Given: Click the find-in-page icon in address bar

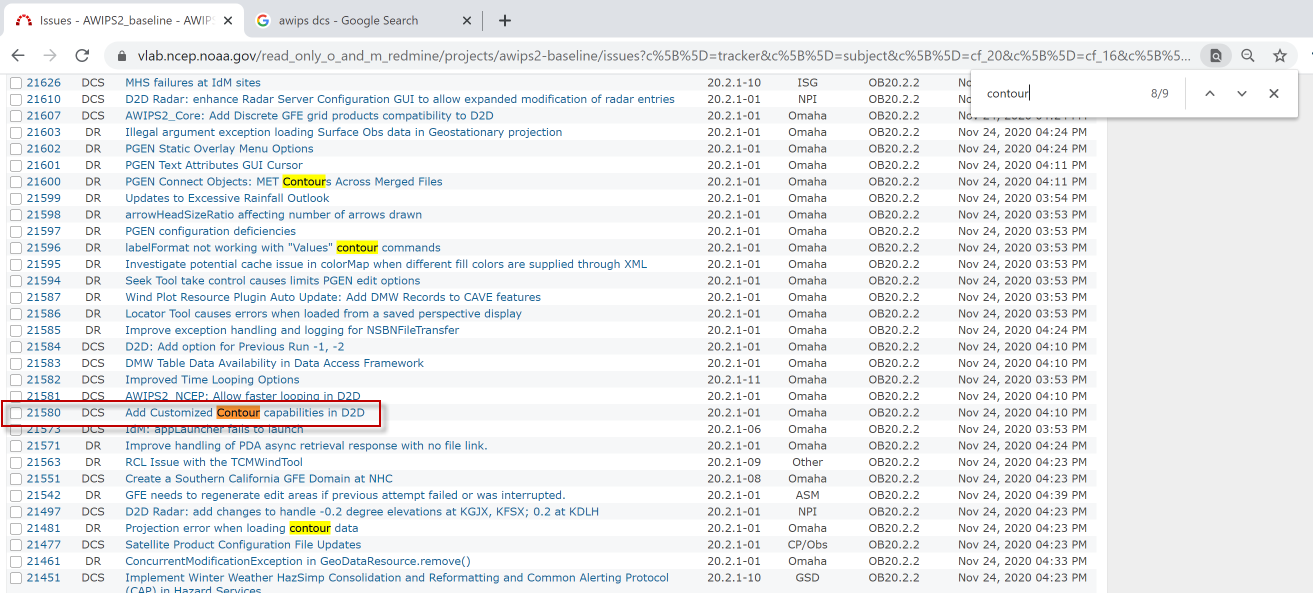Looking at the screenshot, I should click(1216, 56).
